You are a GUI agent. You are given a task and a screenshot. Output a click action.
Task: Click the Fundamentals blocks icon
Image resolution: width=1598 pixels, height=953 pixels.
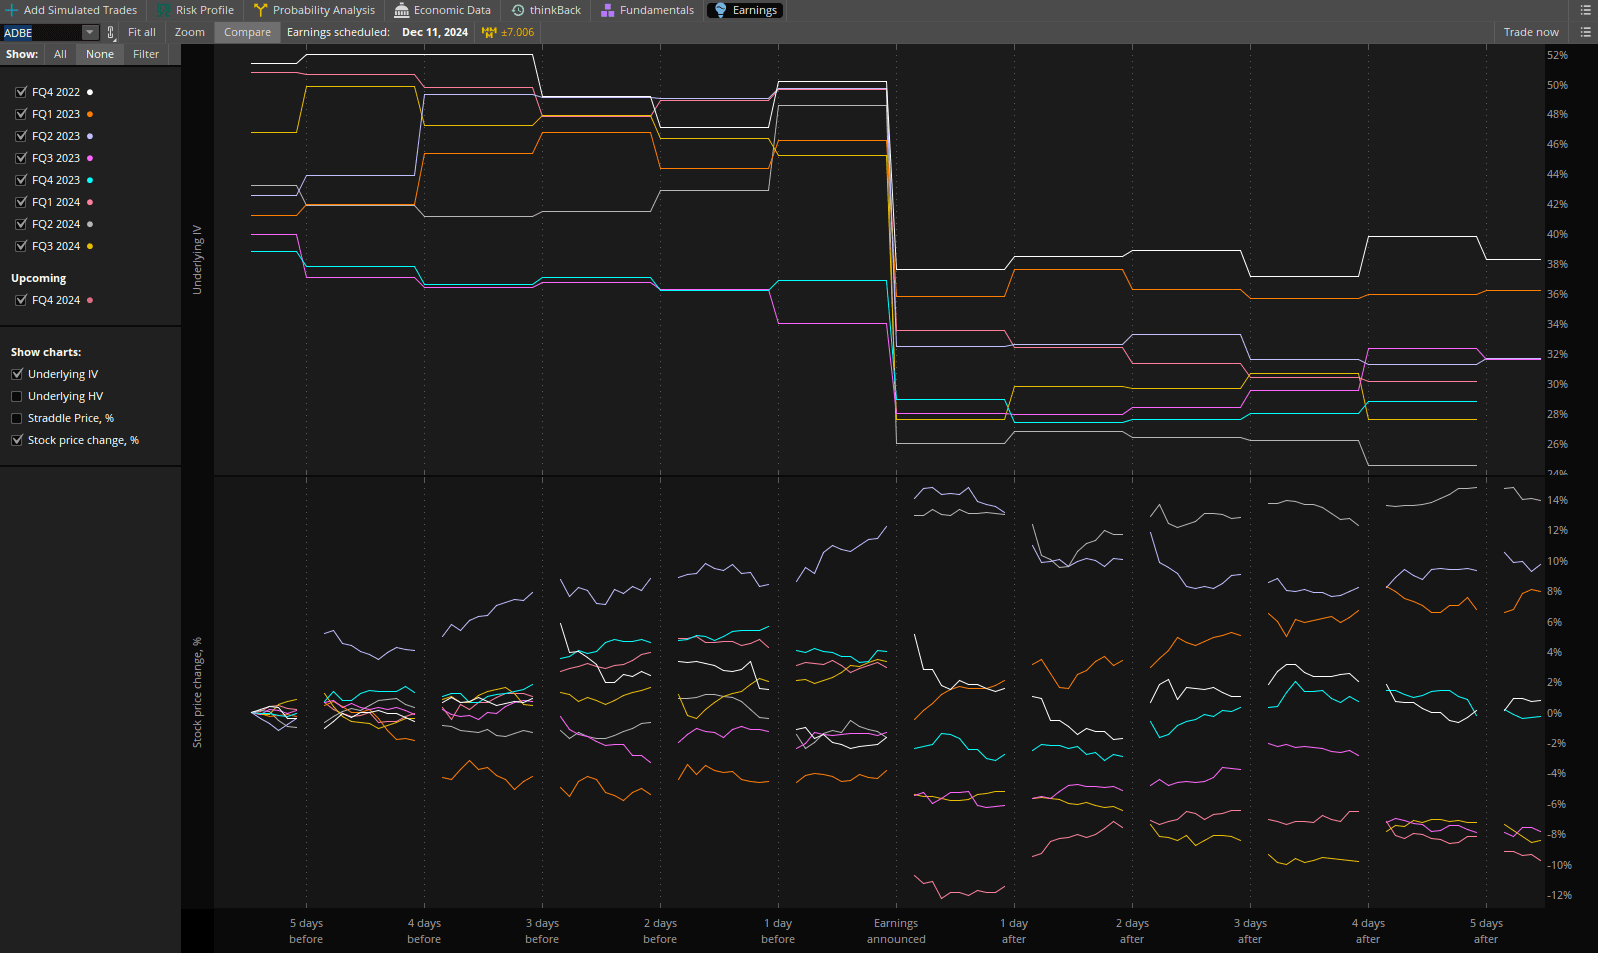pos(607,10)
